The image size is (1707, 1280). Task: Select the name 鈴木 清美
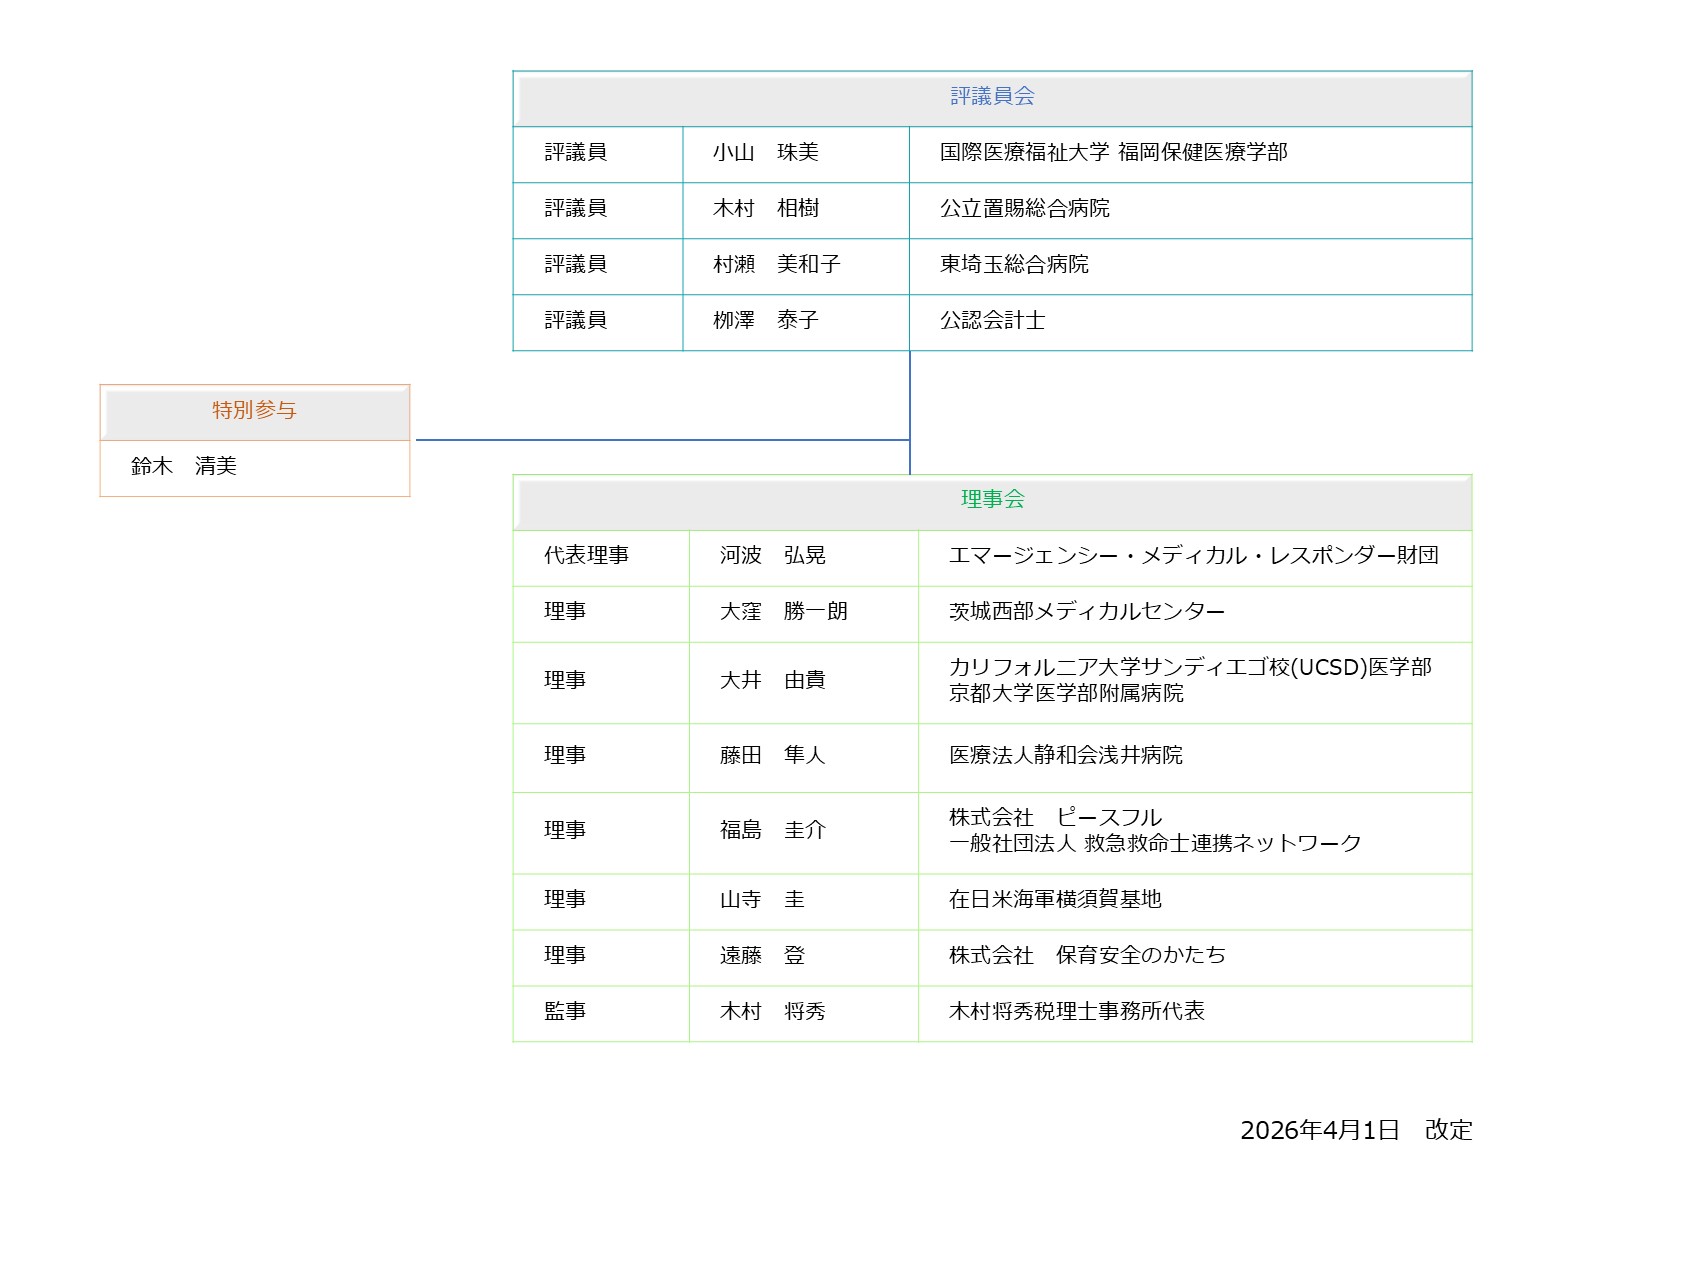184,467
